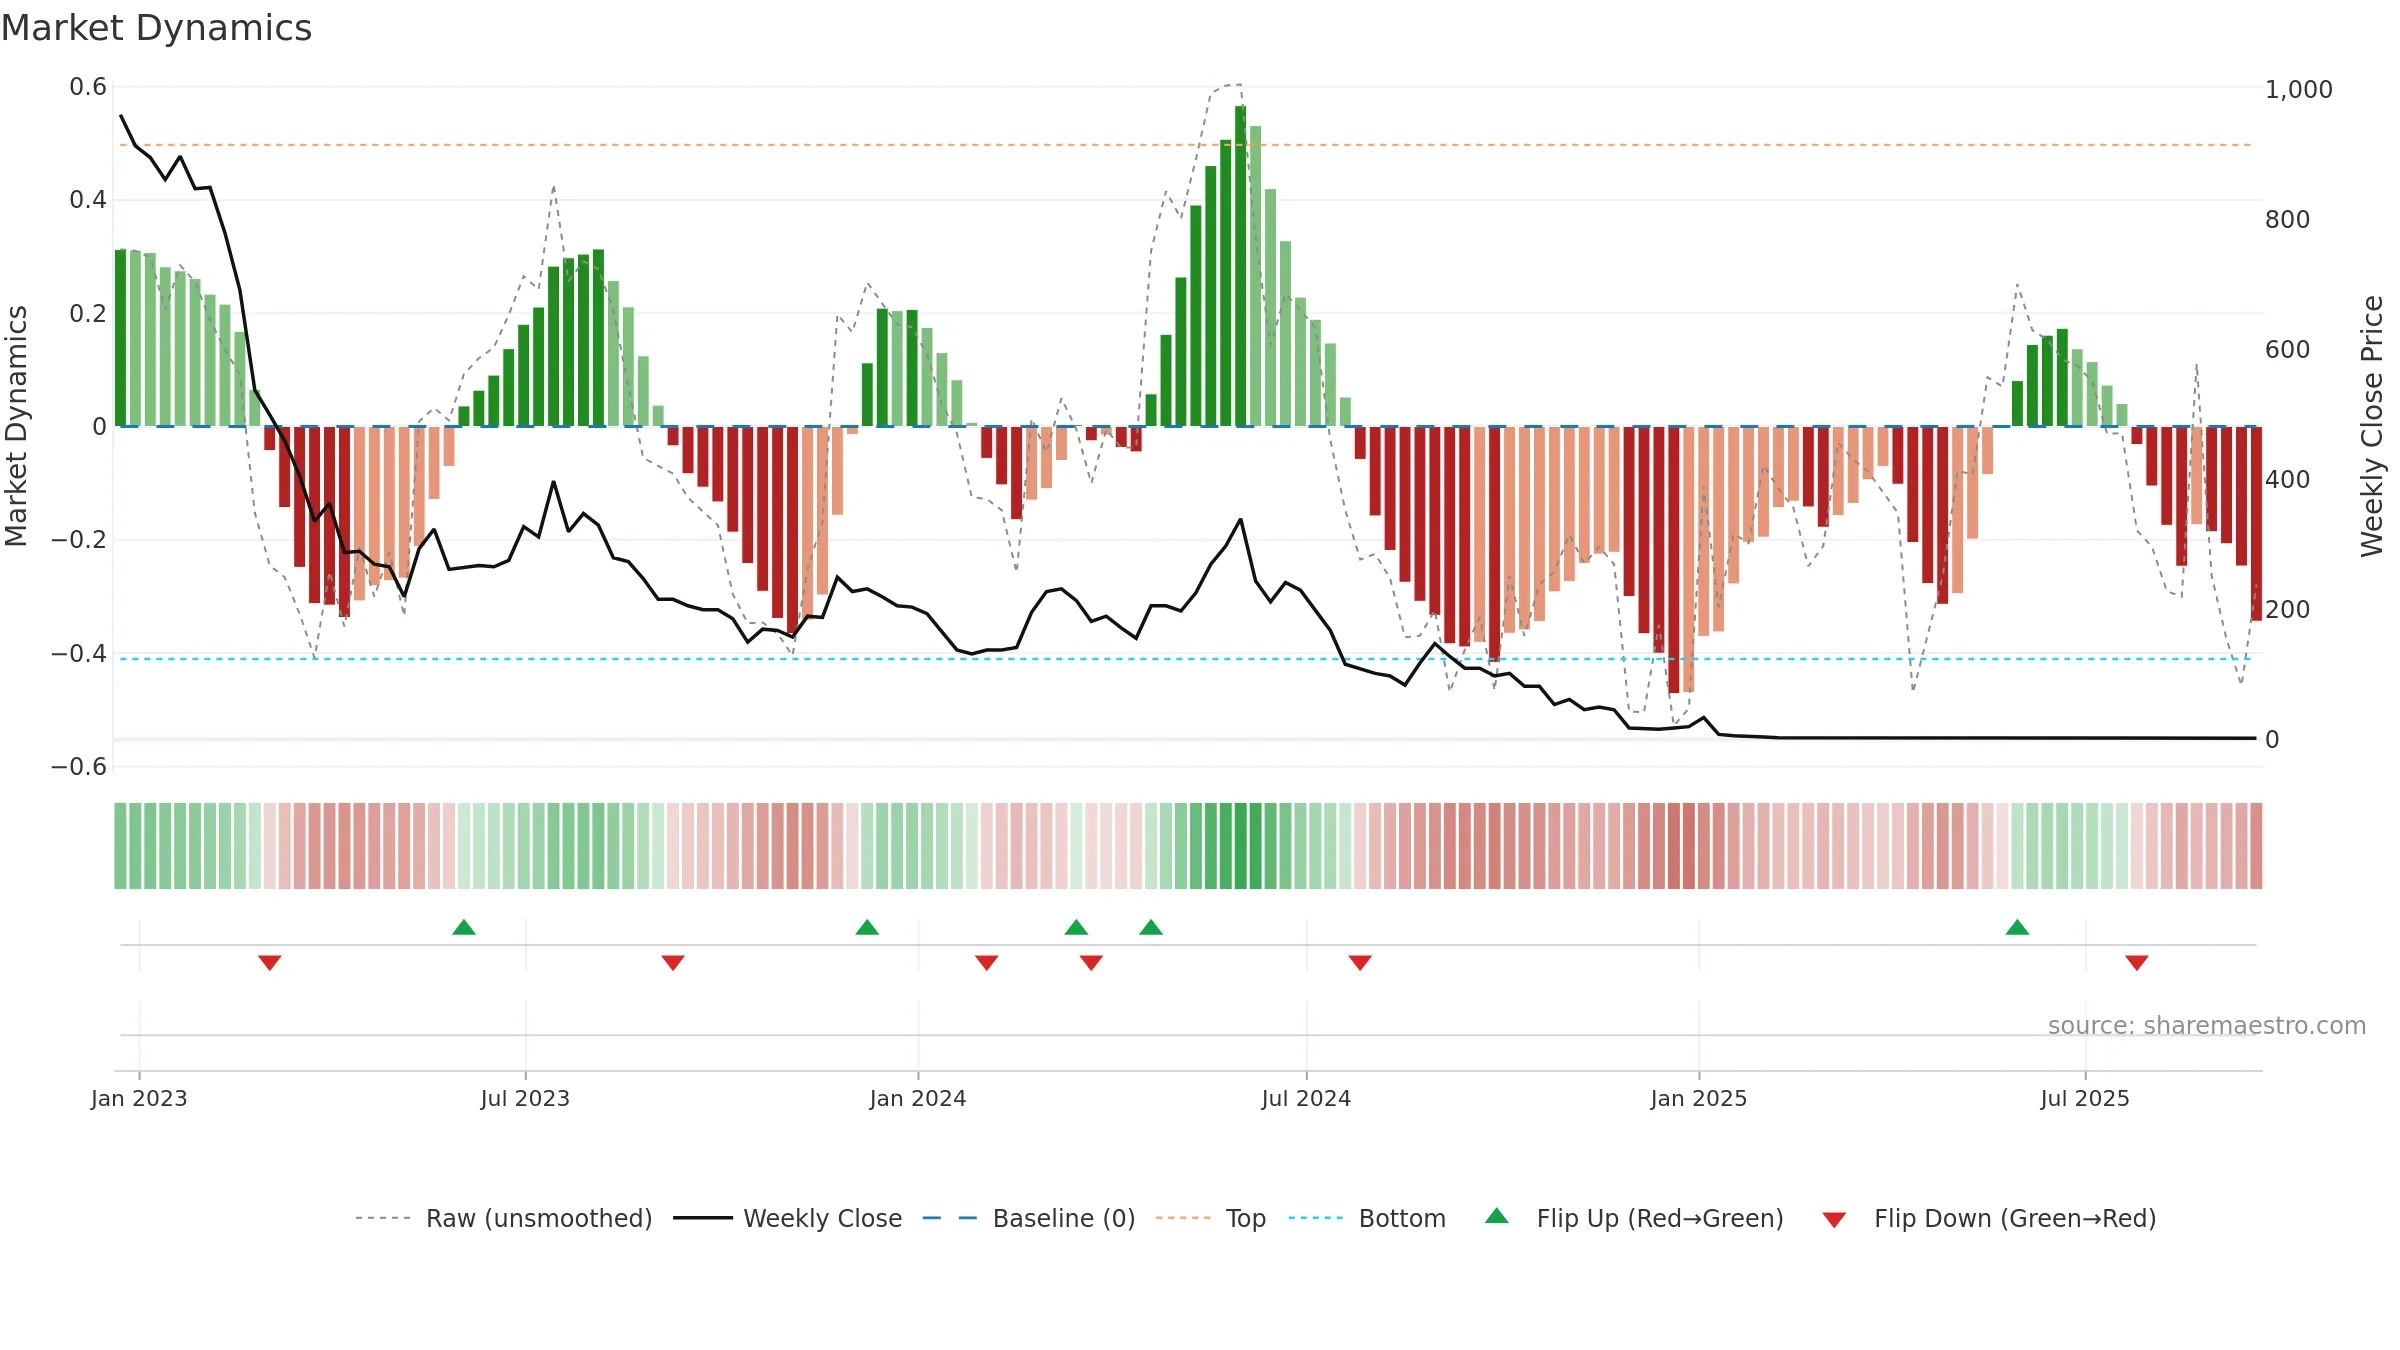Click the 0.6 tick on left axis
Image resolution: width=2400 pixels, height=1350 pixels.
(88, 87)
